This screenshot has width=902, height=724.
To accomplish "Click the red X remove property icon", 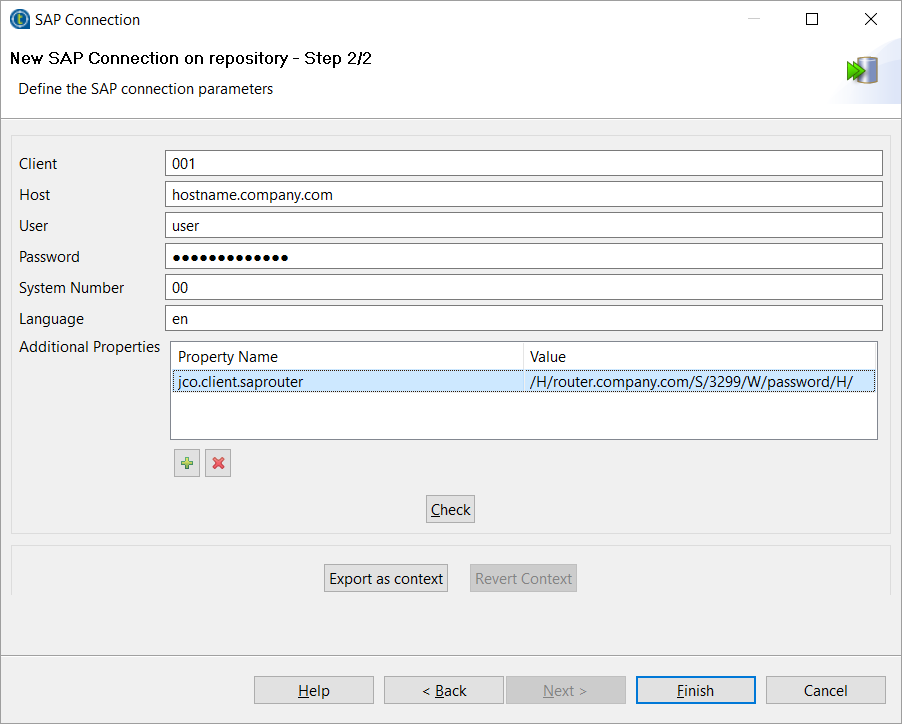I will pos(218,464).
